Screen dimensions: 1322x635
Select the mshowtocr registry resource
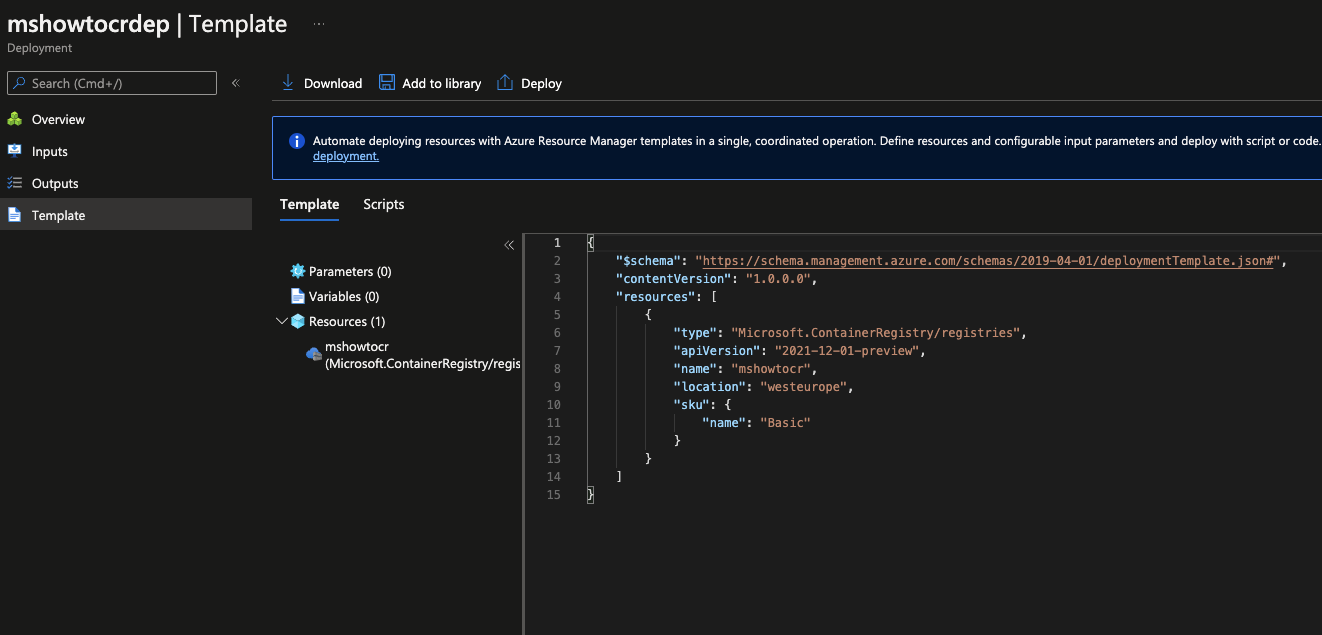(423, 355)
